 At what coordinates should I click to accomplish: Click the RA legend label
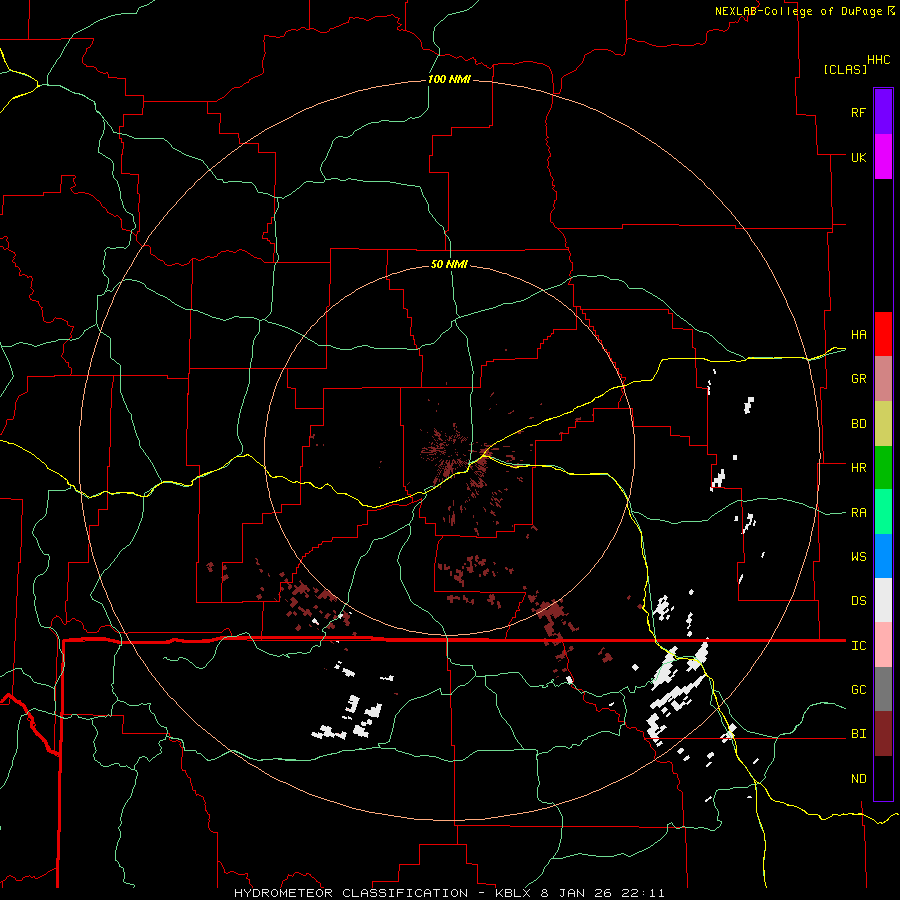[x=858, y=513]
